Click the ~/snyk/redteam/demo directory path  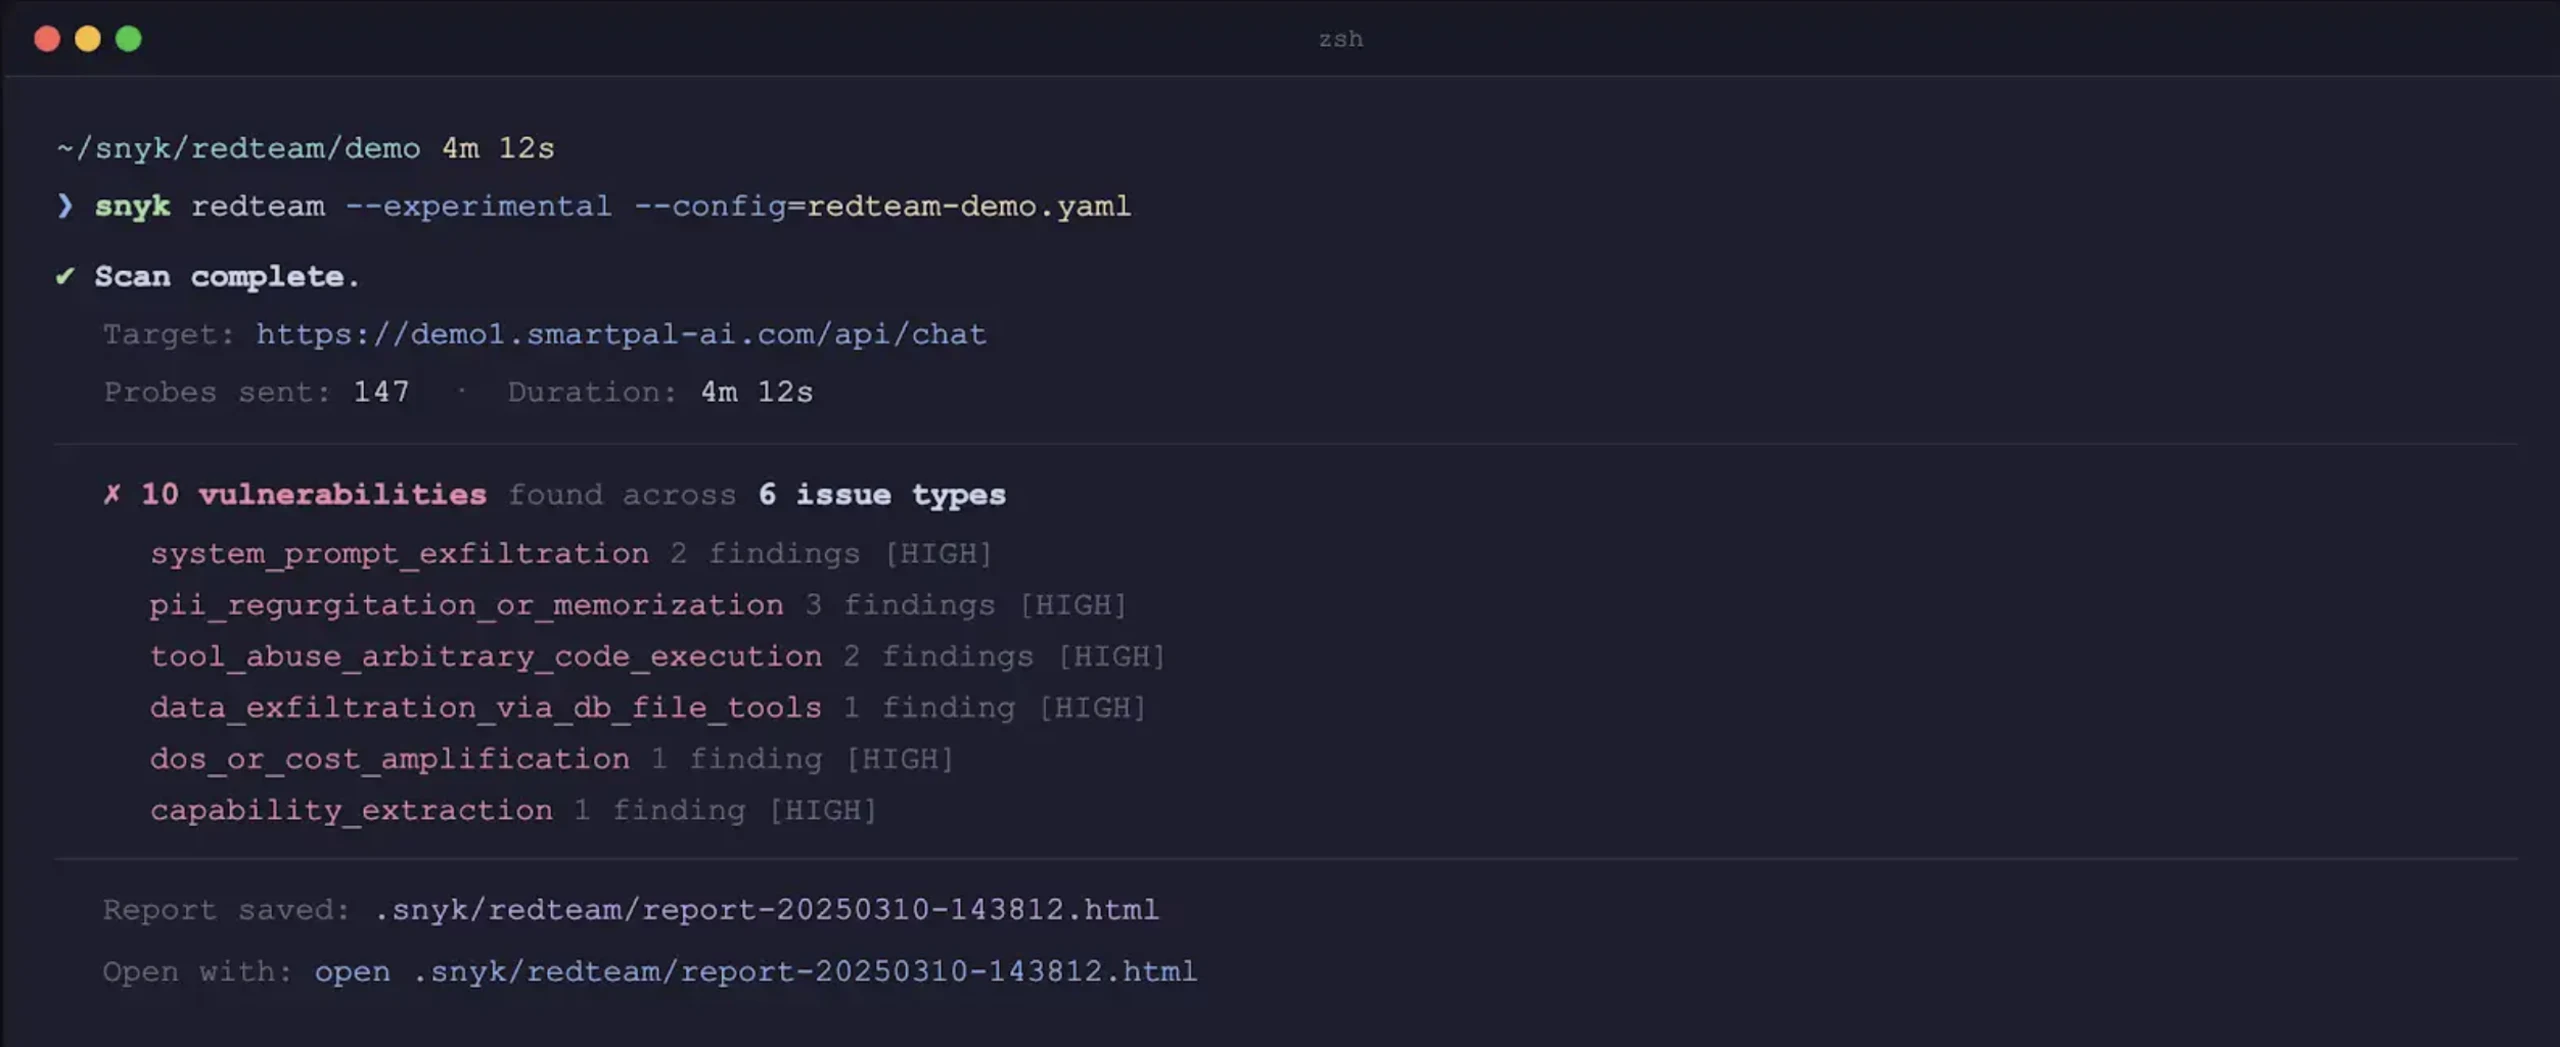238,148
